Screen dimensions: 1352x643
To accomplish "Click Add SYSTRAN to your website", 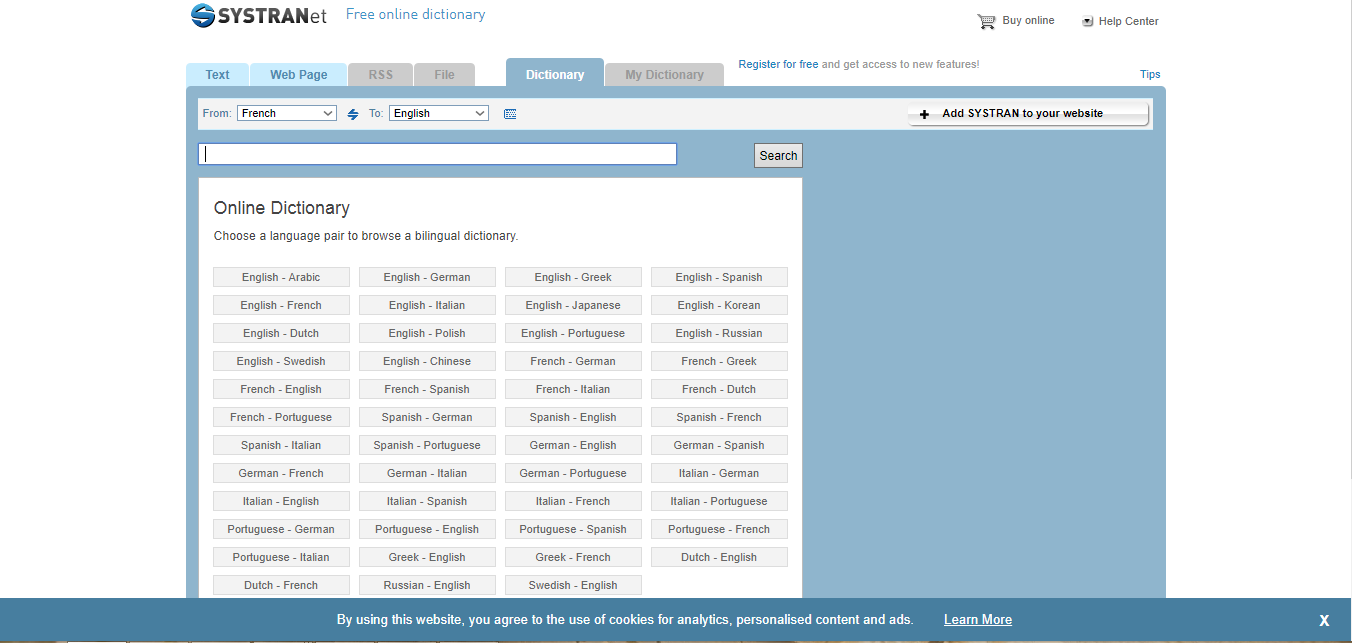I will (x=1028, y=114).
